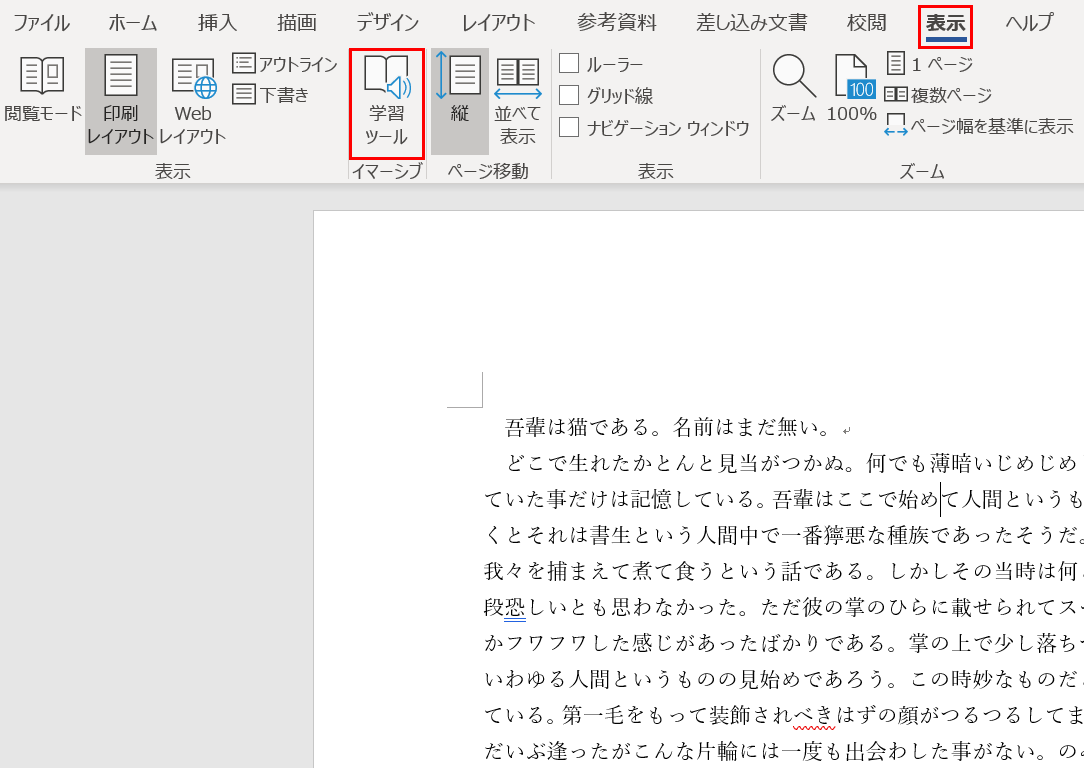This screenshot has width=1084, height=768.
Task: Enable the ルーラー checkbox
Action: pyautogui.click(x=569, y=64)
